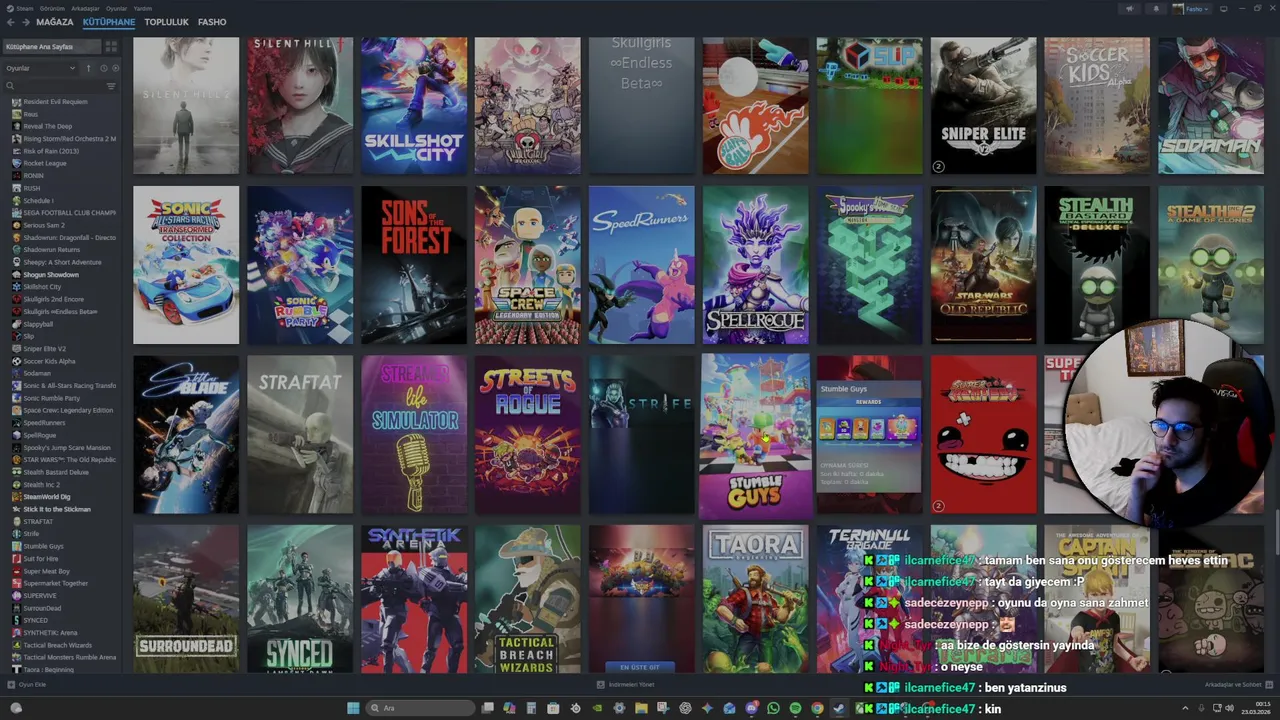Select Risk of Rain (2013) entry
The height and width of the screenshot is (720, 1280).
51,151
